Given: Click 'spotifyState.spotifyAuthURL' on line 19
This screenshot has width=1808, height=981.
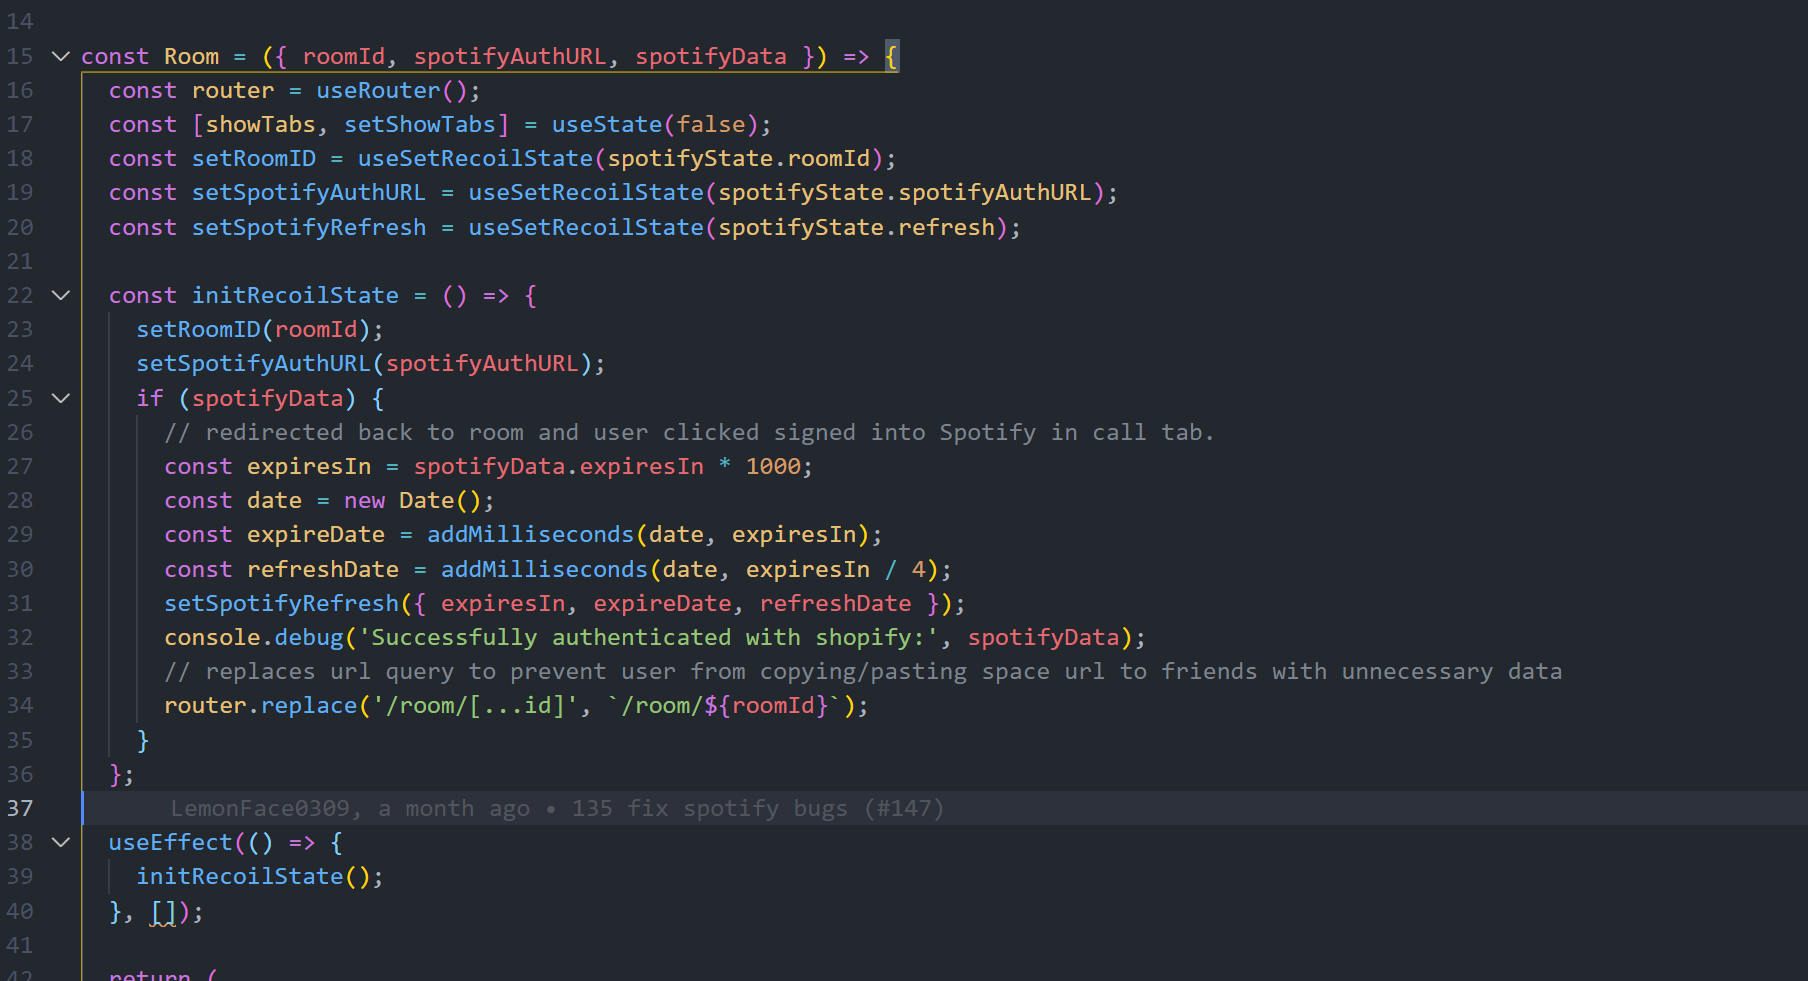Looking at the screenshot, I should tap(905, 192).
